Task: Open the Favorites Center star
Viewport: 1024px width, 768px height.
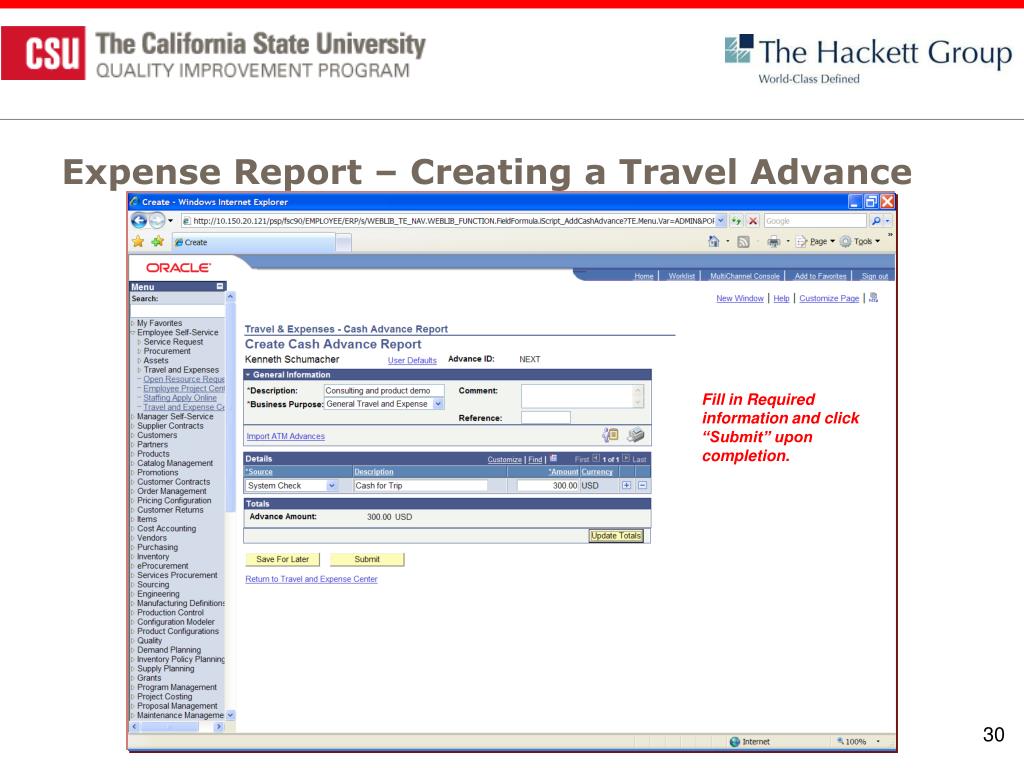Action: pos(138,242)
